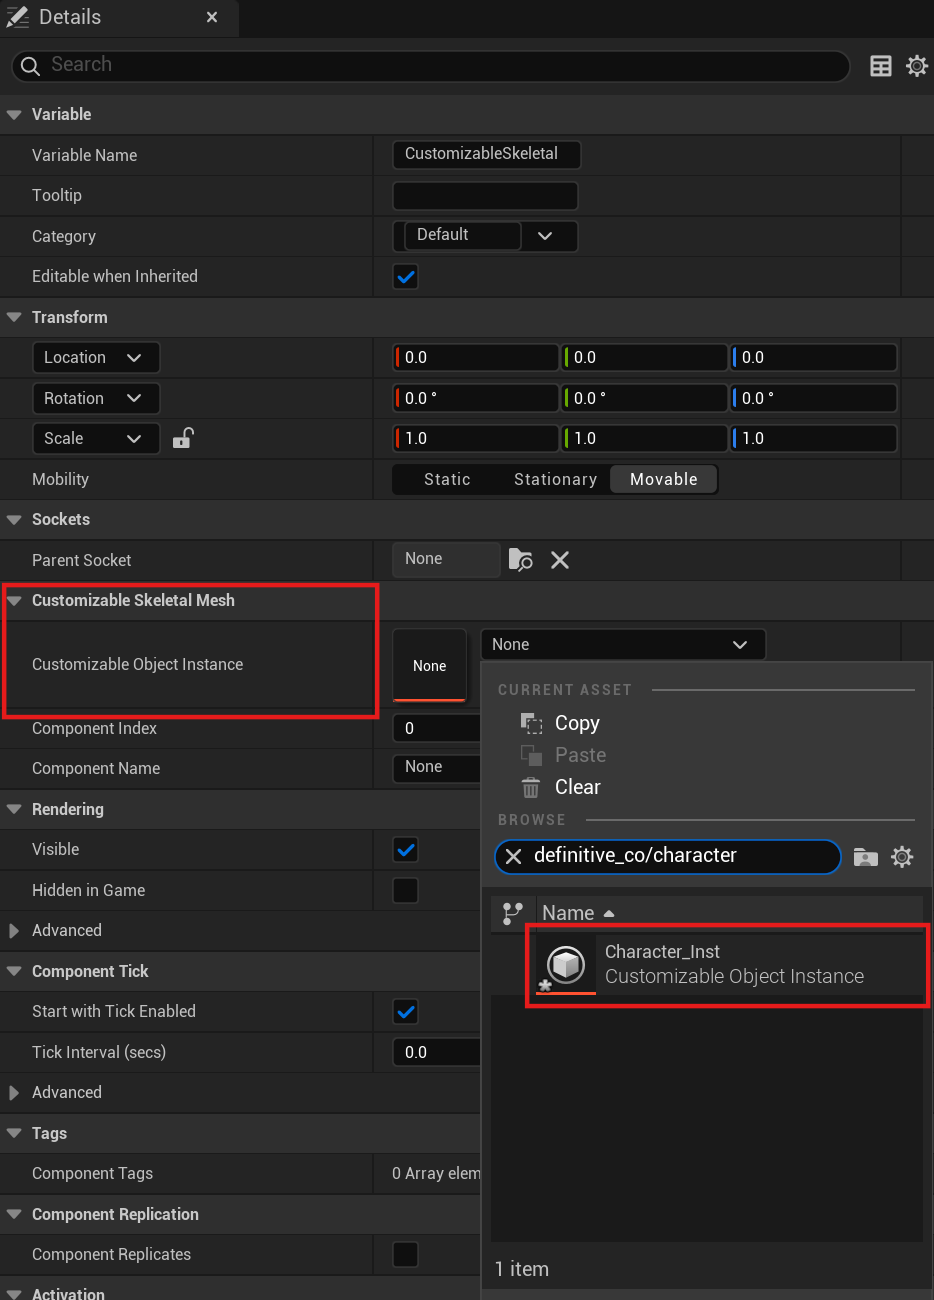Collapse the Rendering section
This screenshot has width=934, height=1300.
[14, 809]
